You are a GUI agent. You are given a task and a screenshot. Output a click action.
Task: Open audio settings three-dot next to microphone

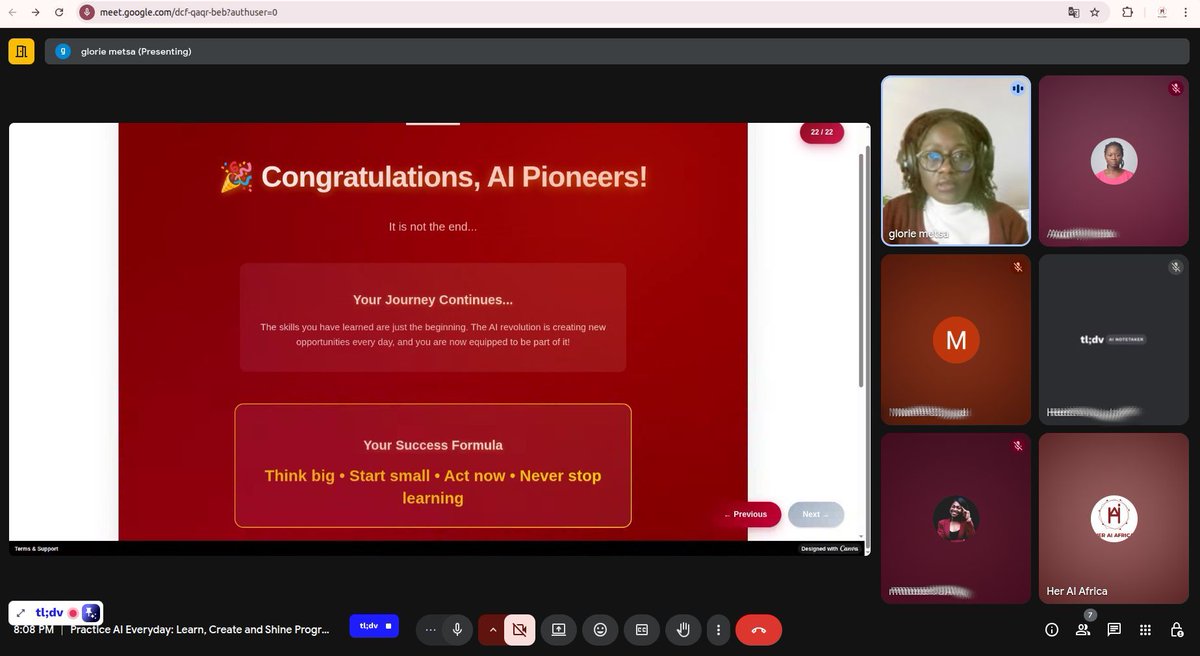pos(431,630)
